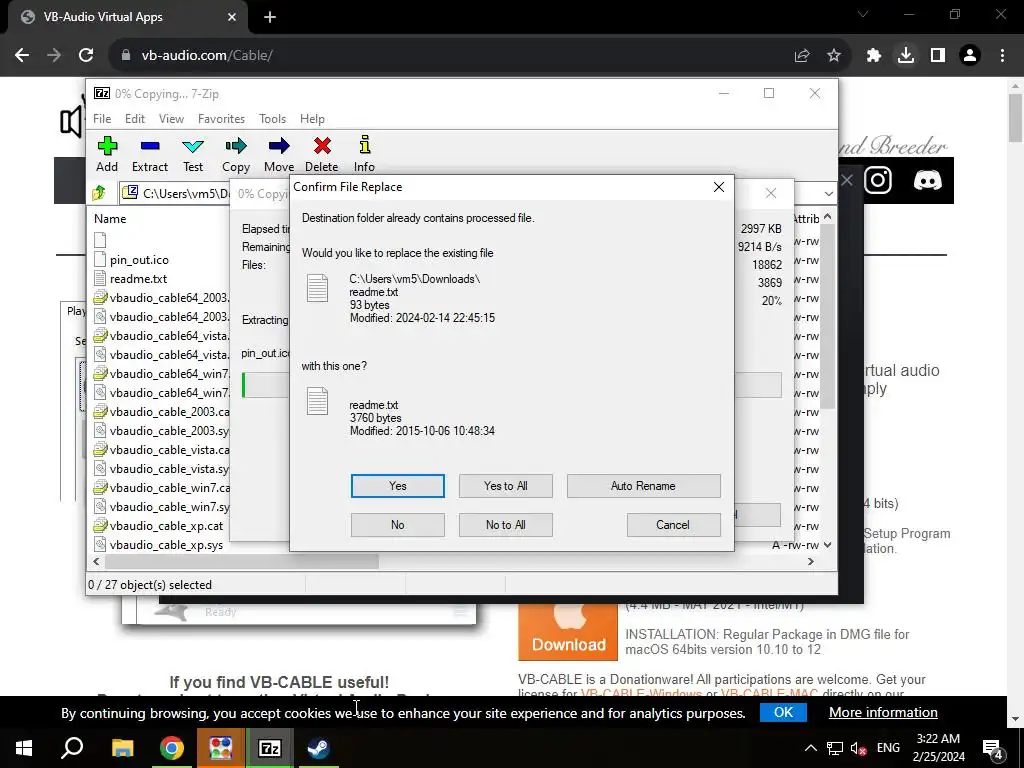
Task: Click the Chrome taskbar icon
Action: click(x=172, y=748)
